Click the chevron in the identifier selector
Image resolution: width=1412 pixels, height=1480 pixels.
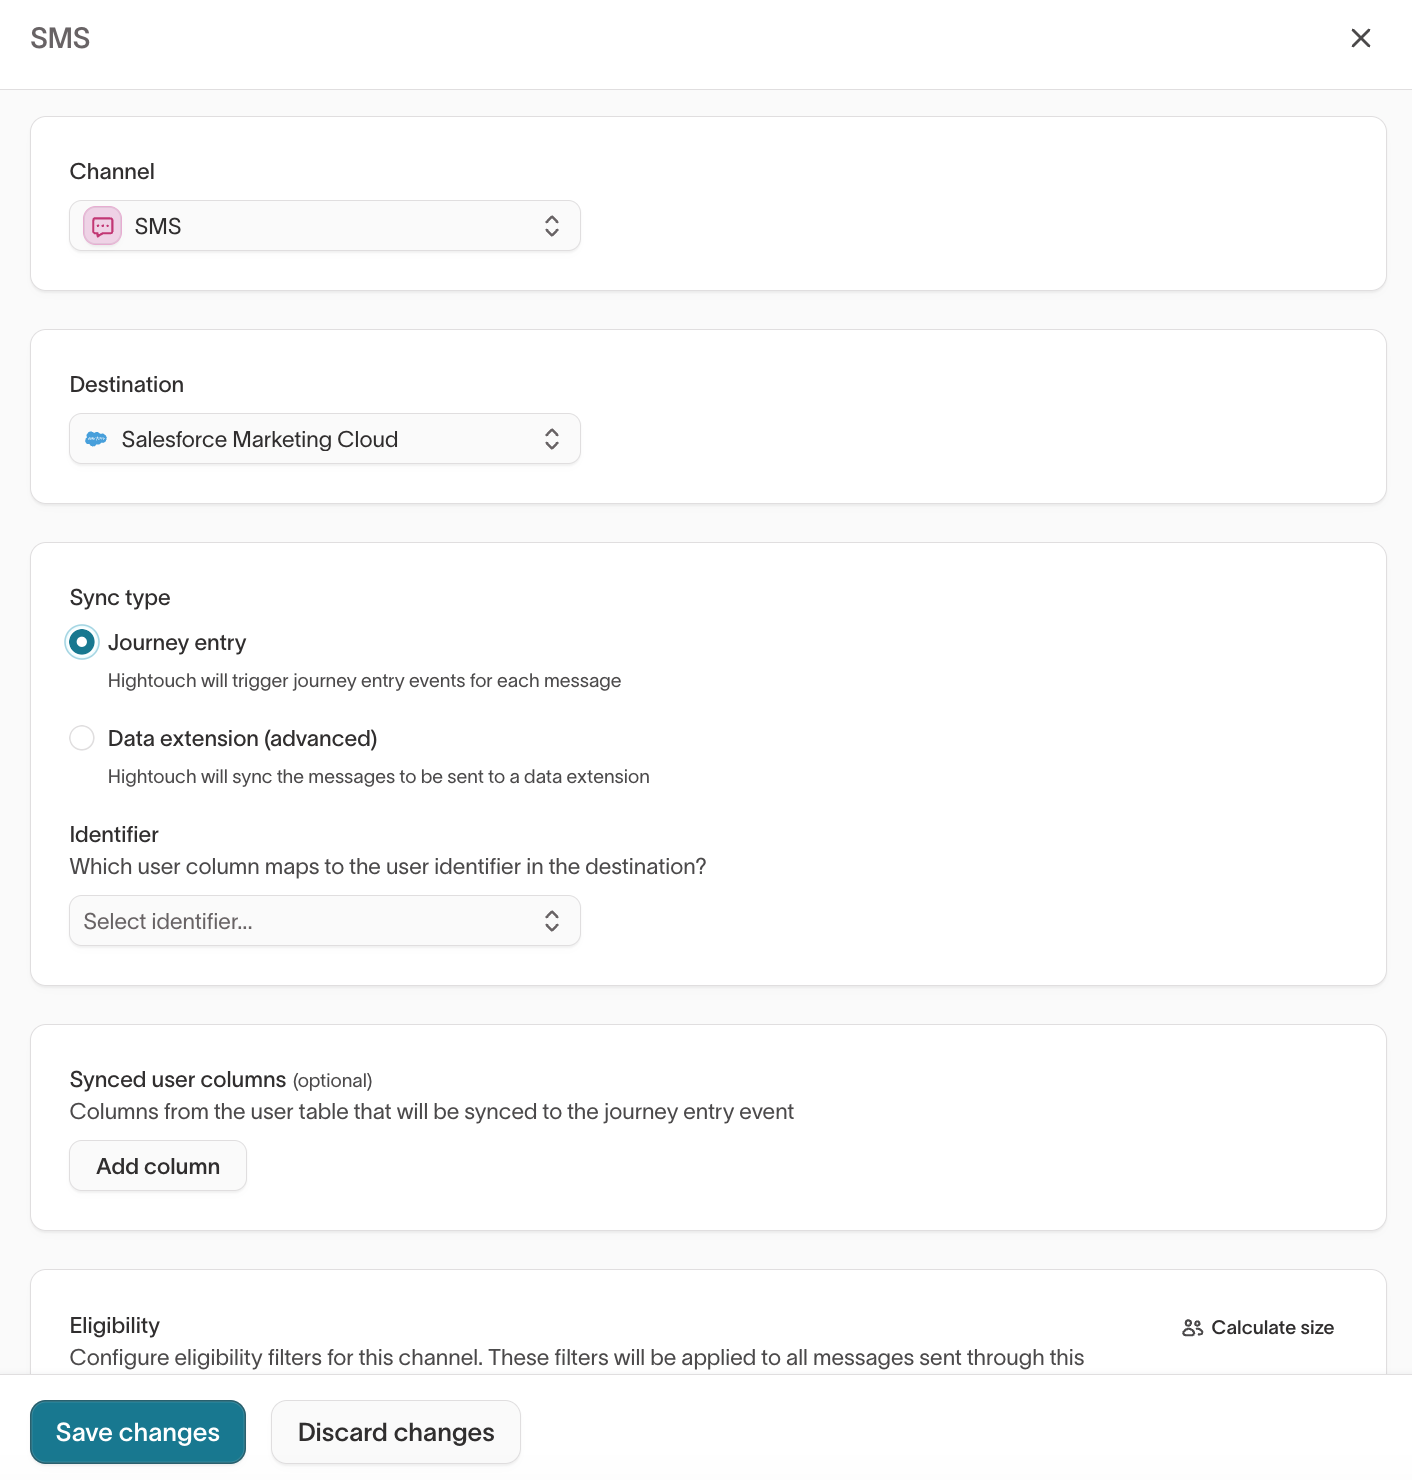(x=552, y=921)
